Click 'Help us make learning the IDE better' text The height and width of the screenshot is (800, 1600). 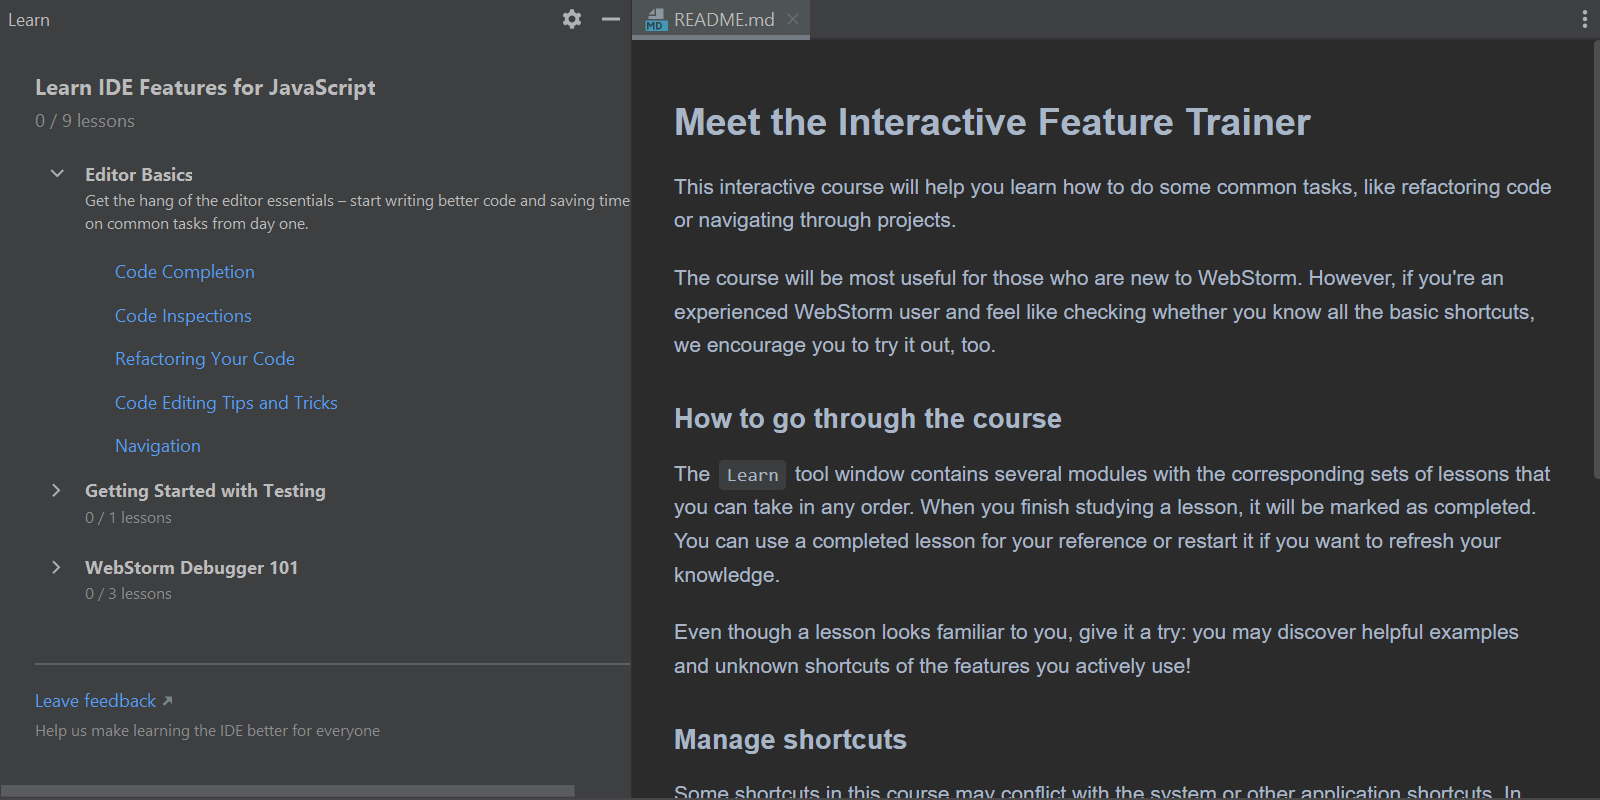coord(207,731)
